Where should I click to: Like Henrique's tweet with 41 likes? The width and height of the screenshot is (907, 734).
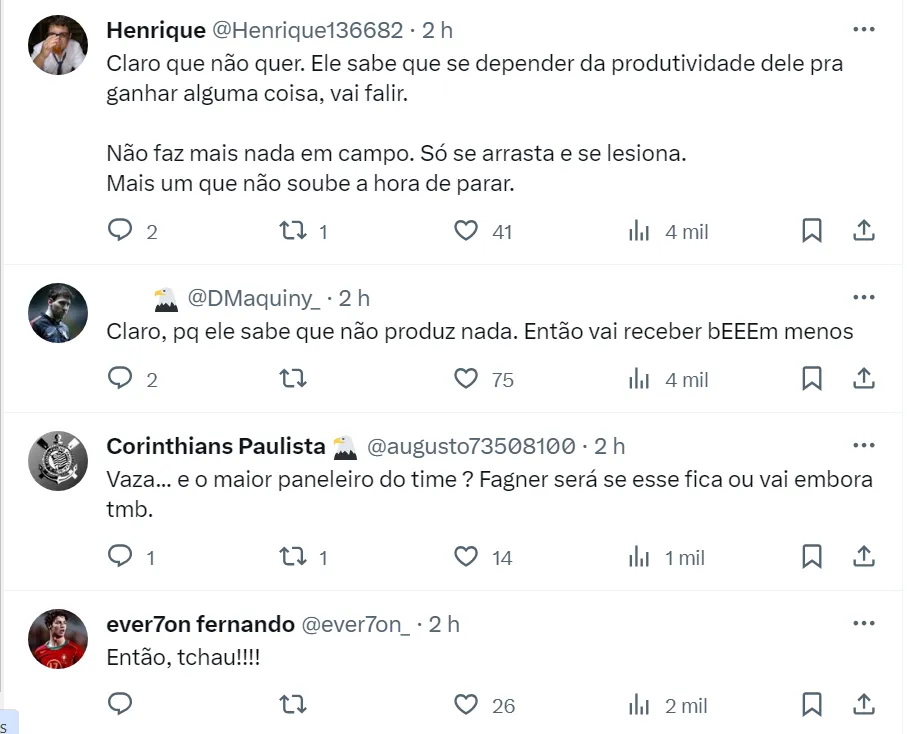[466, 231]
